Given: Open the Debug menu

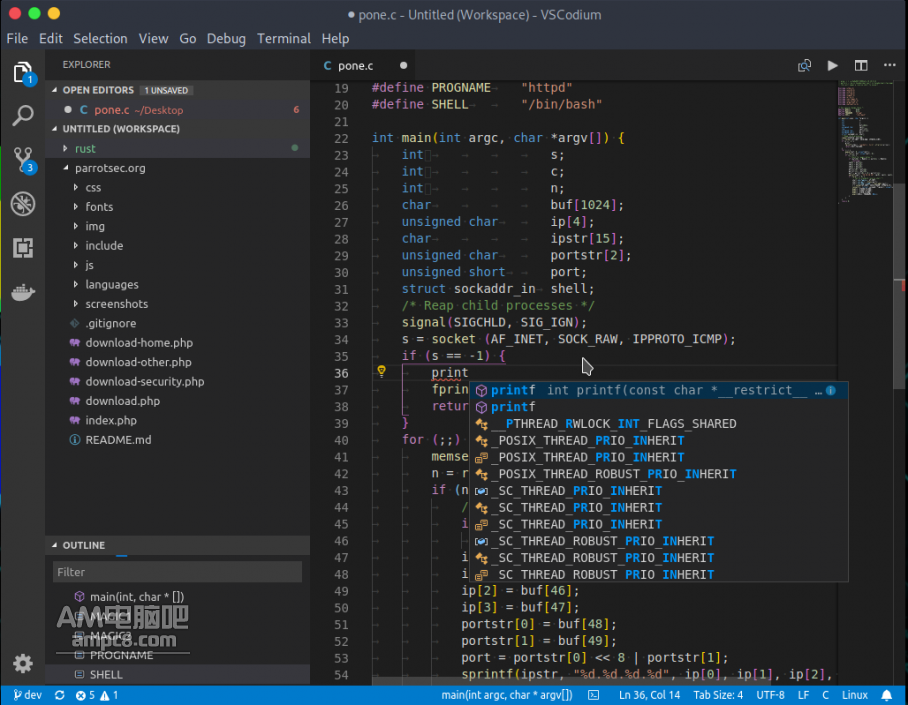Looking at the screenshot, I should [226, 38].
